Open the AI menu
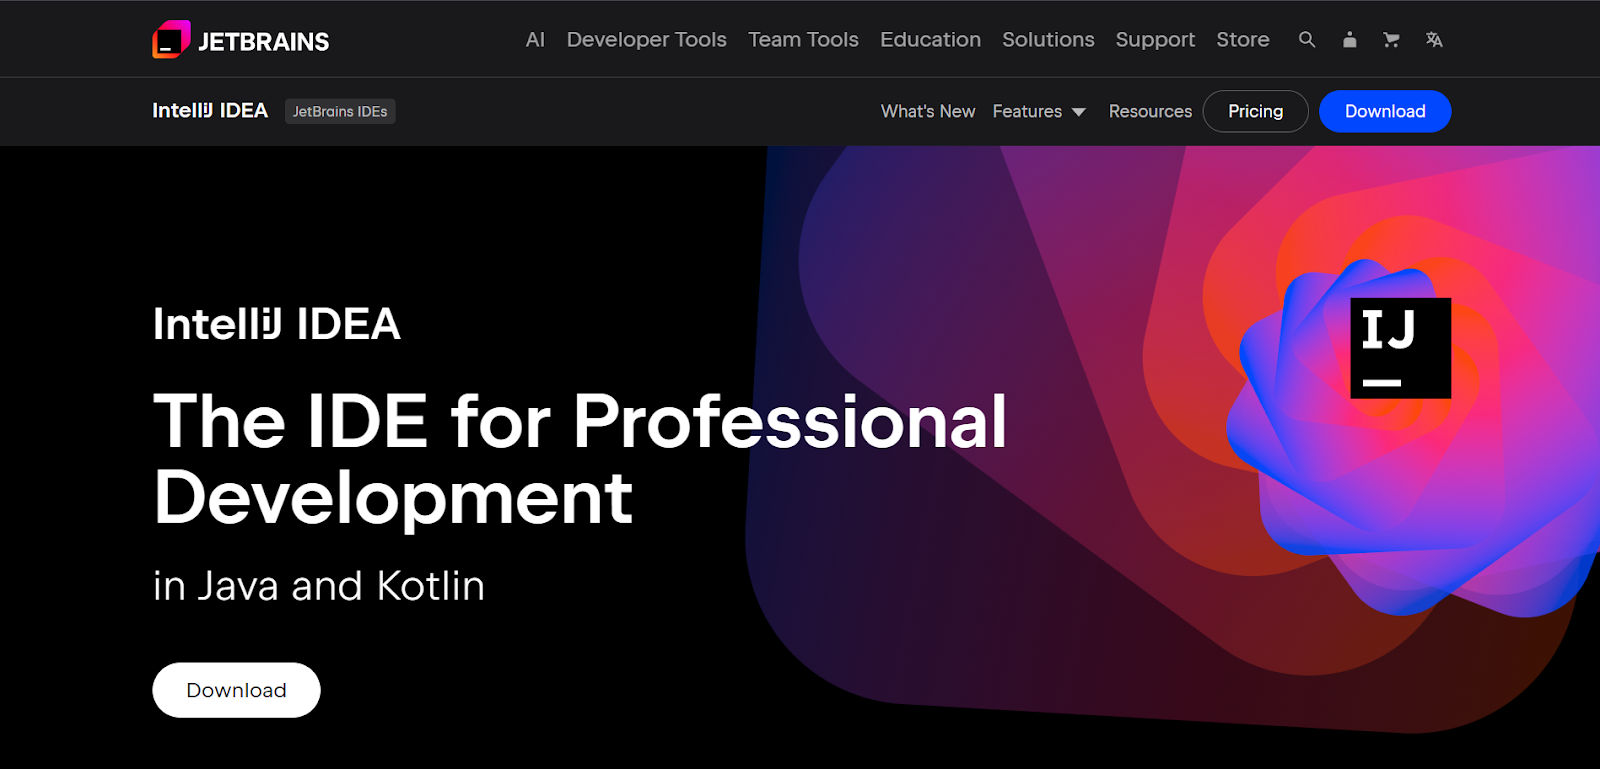This screenshot has width=1600, height=769. point(535,40)
